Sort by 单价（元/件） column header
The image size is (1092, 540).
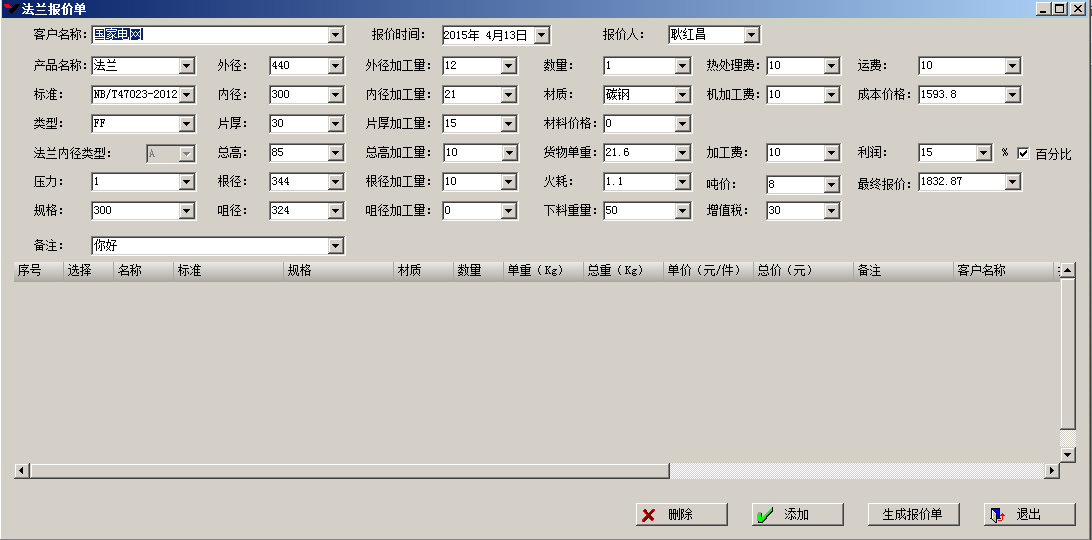(x=708, y=271)
